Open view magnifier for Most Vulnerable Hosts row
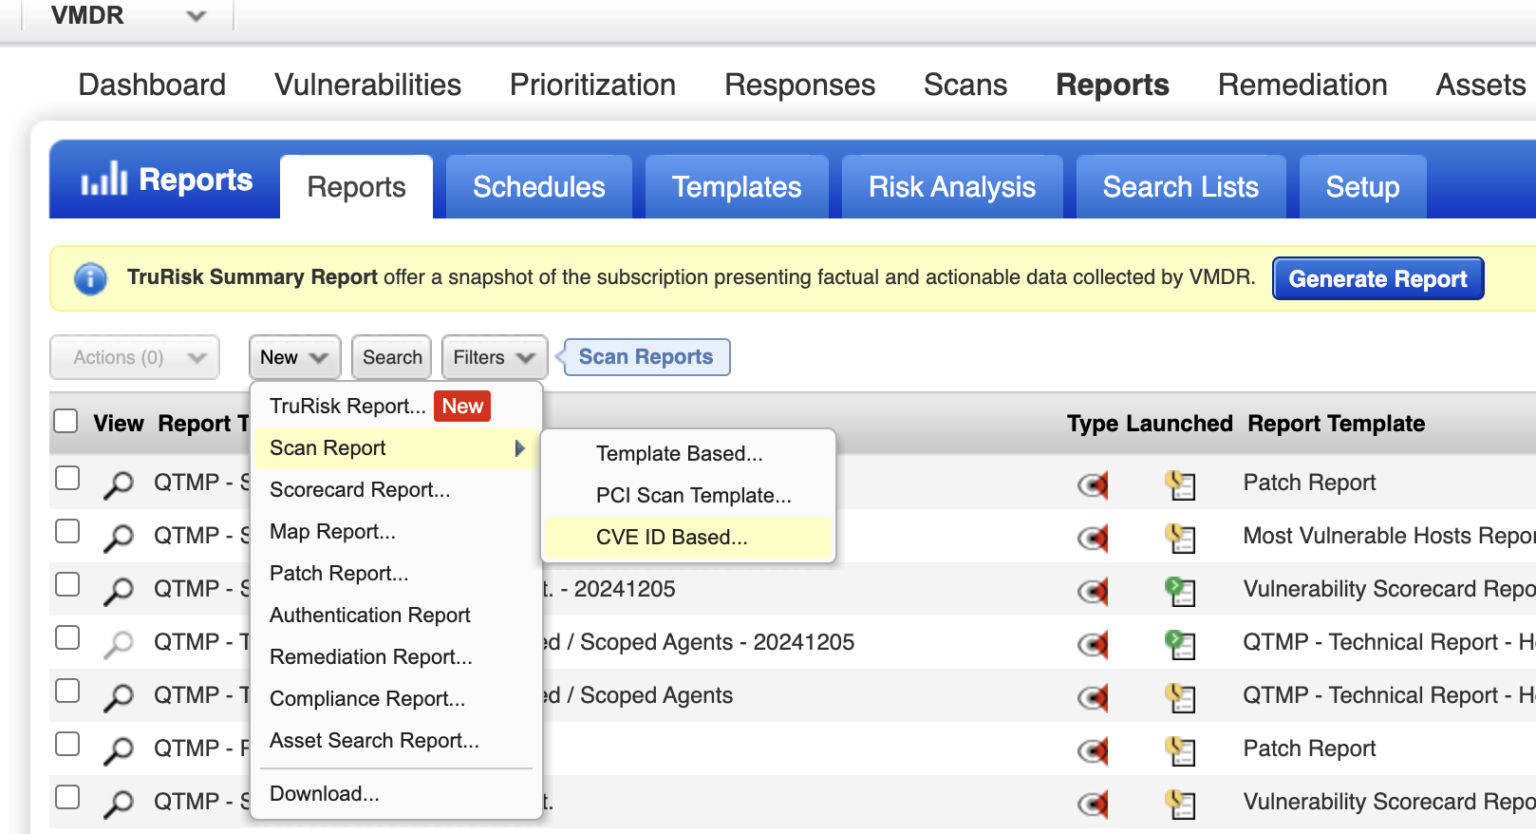This screenshot has width=1536, height=834. click(x=118, y=538)
